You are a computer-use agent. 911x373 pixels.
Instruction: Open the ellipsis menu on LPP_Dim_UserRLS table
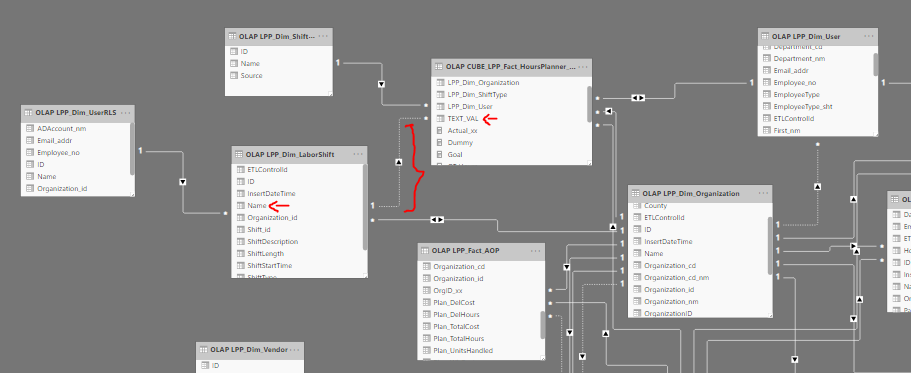point(125,113)
